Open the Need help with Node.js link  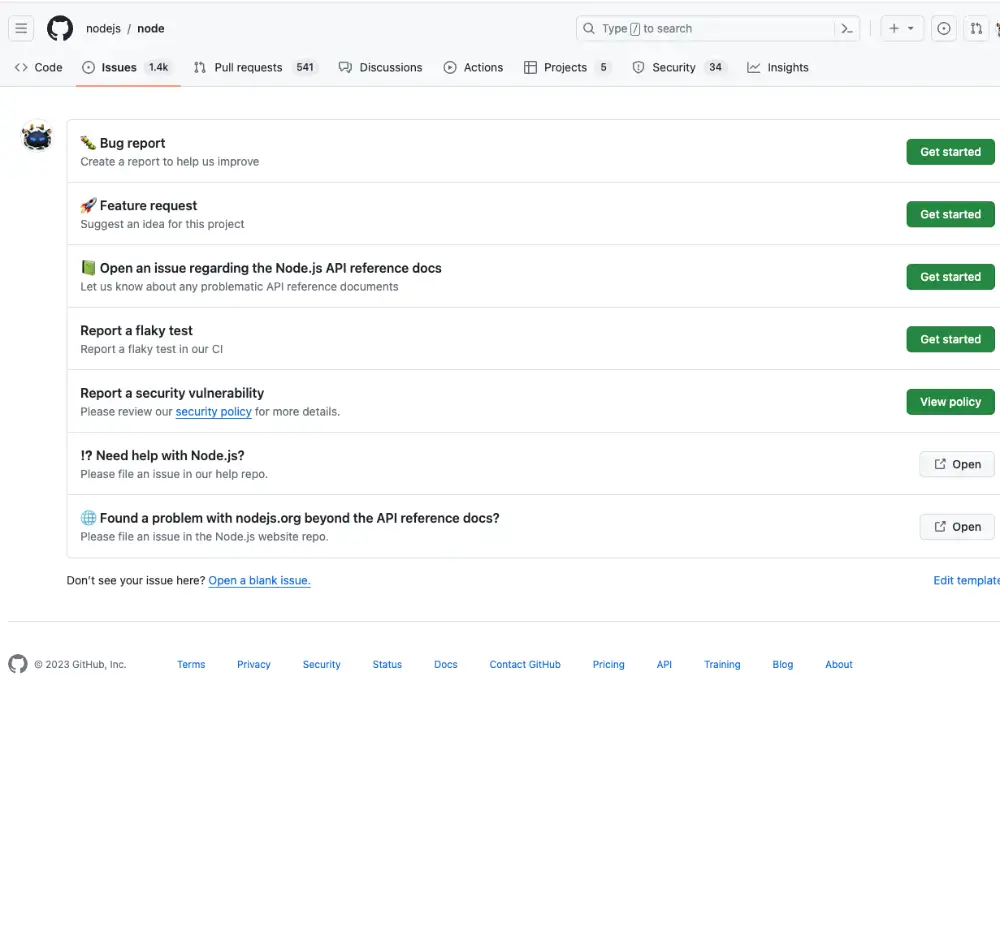pos(957,464)
